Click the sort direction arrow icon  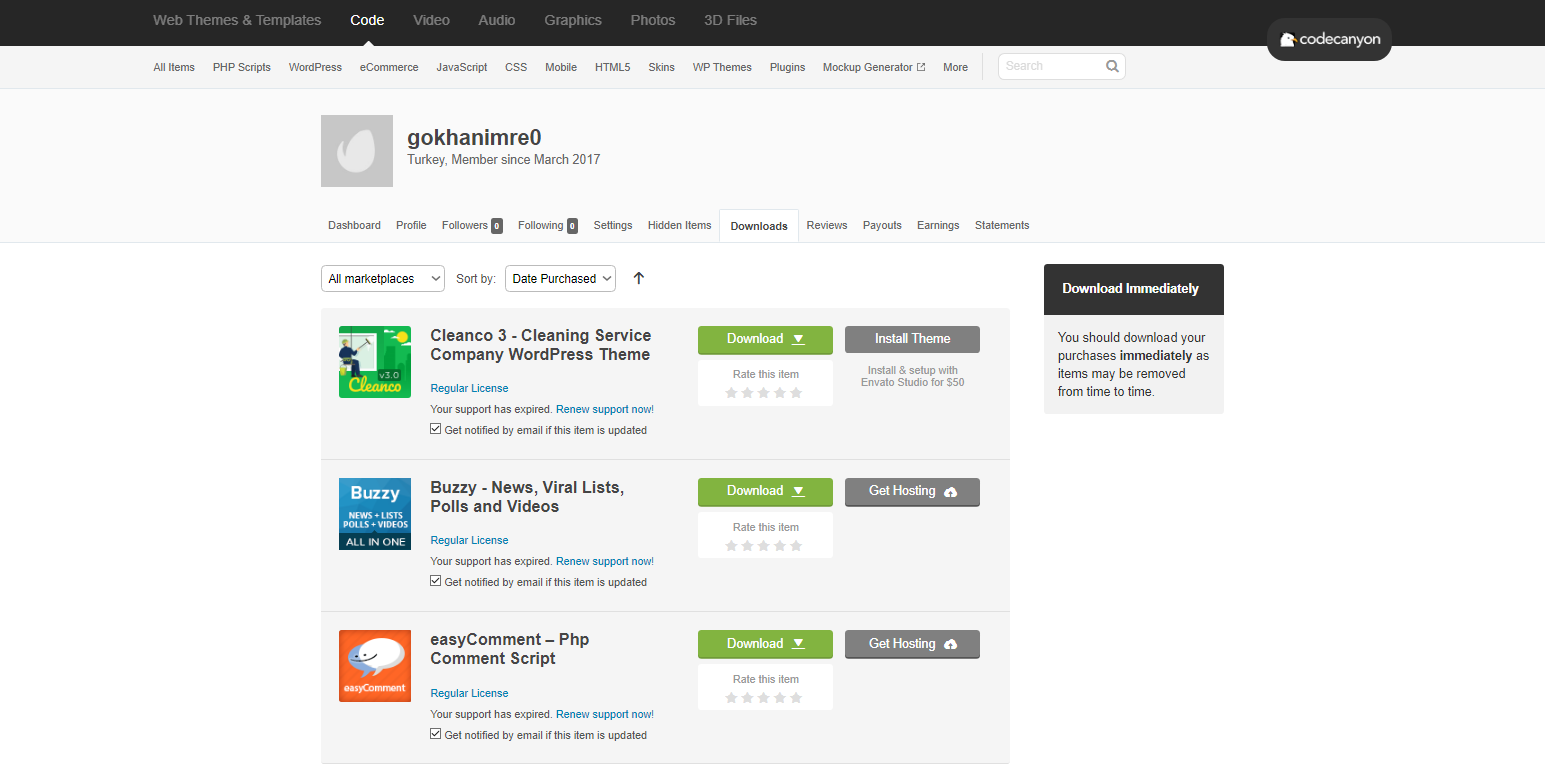click(639, 278)
